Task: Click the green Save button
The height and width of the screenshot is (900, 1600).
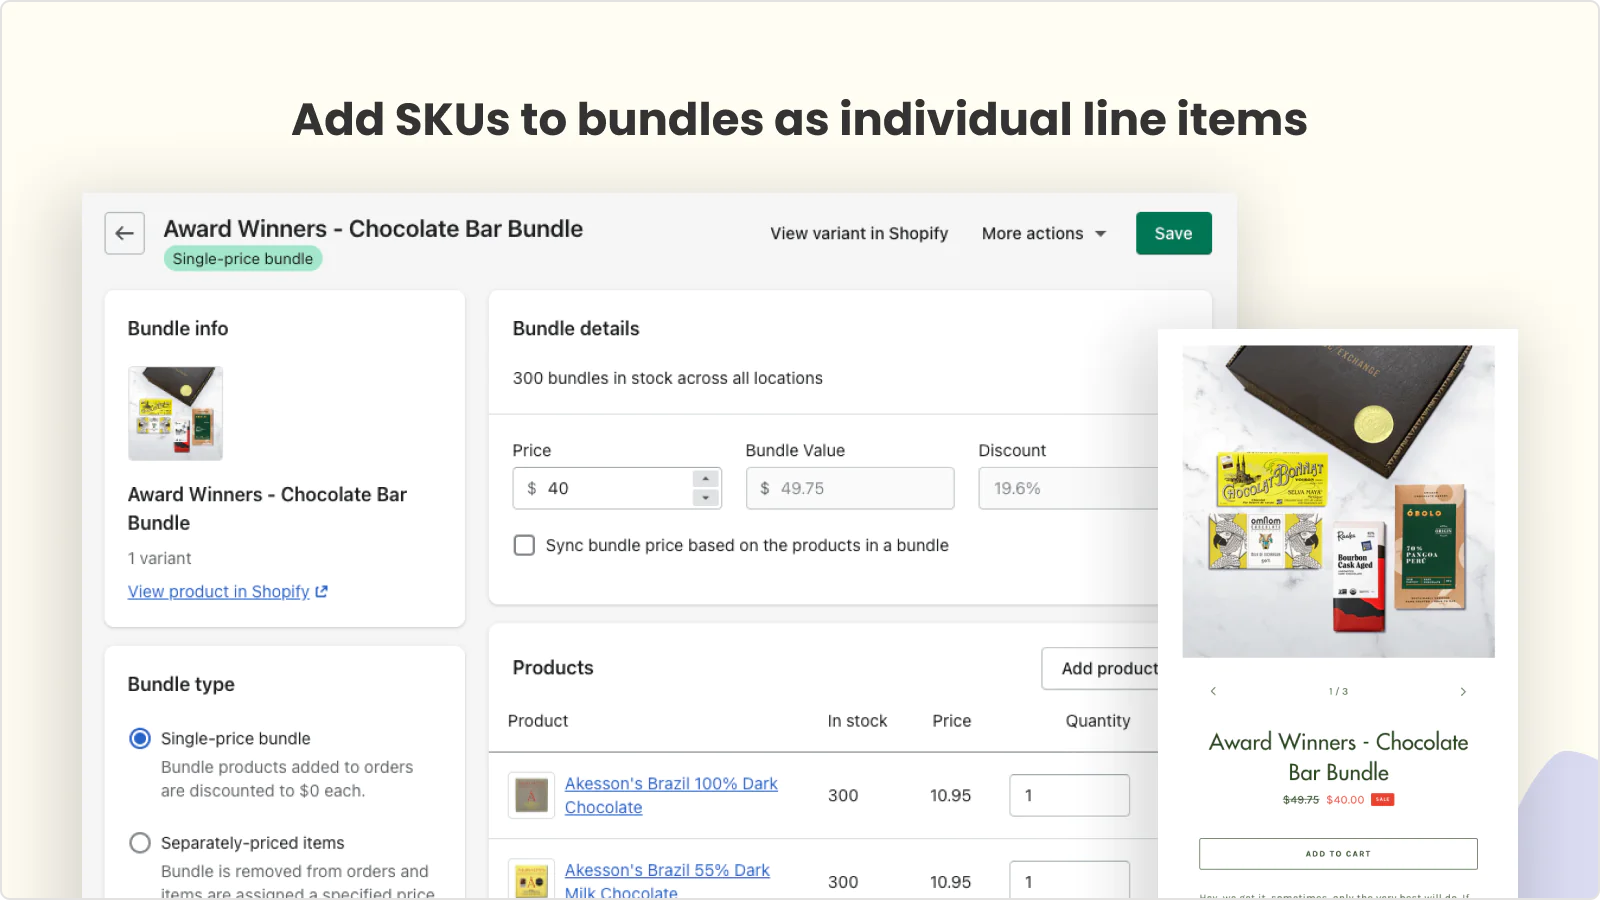Action: tap(1174, 233)
